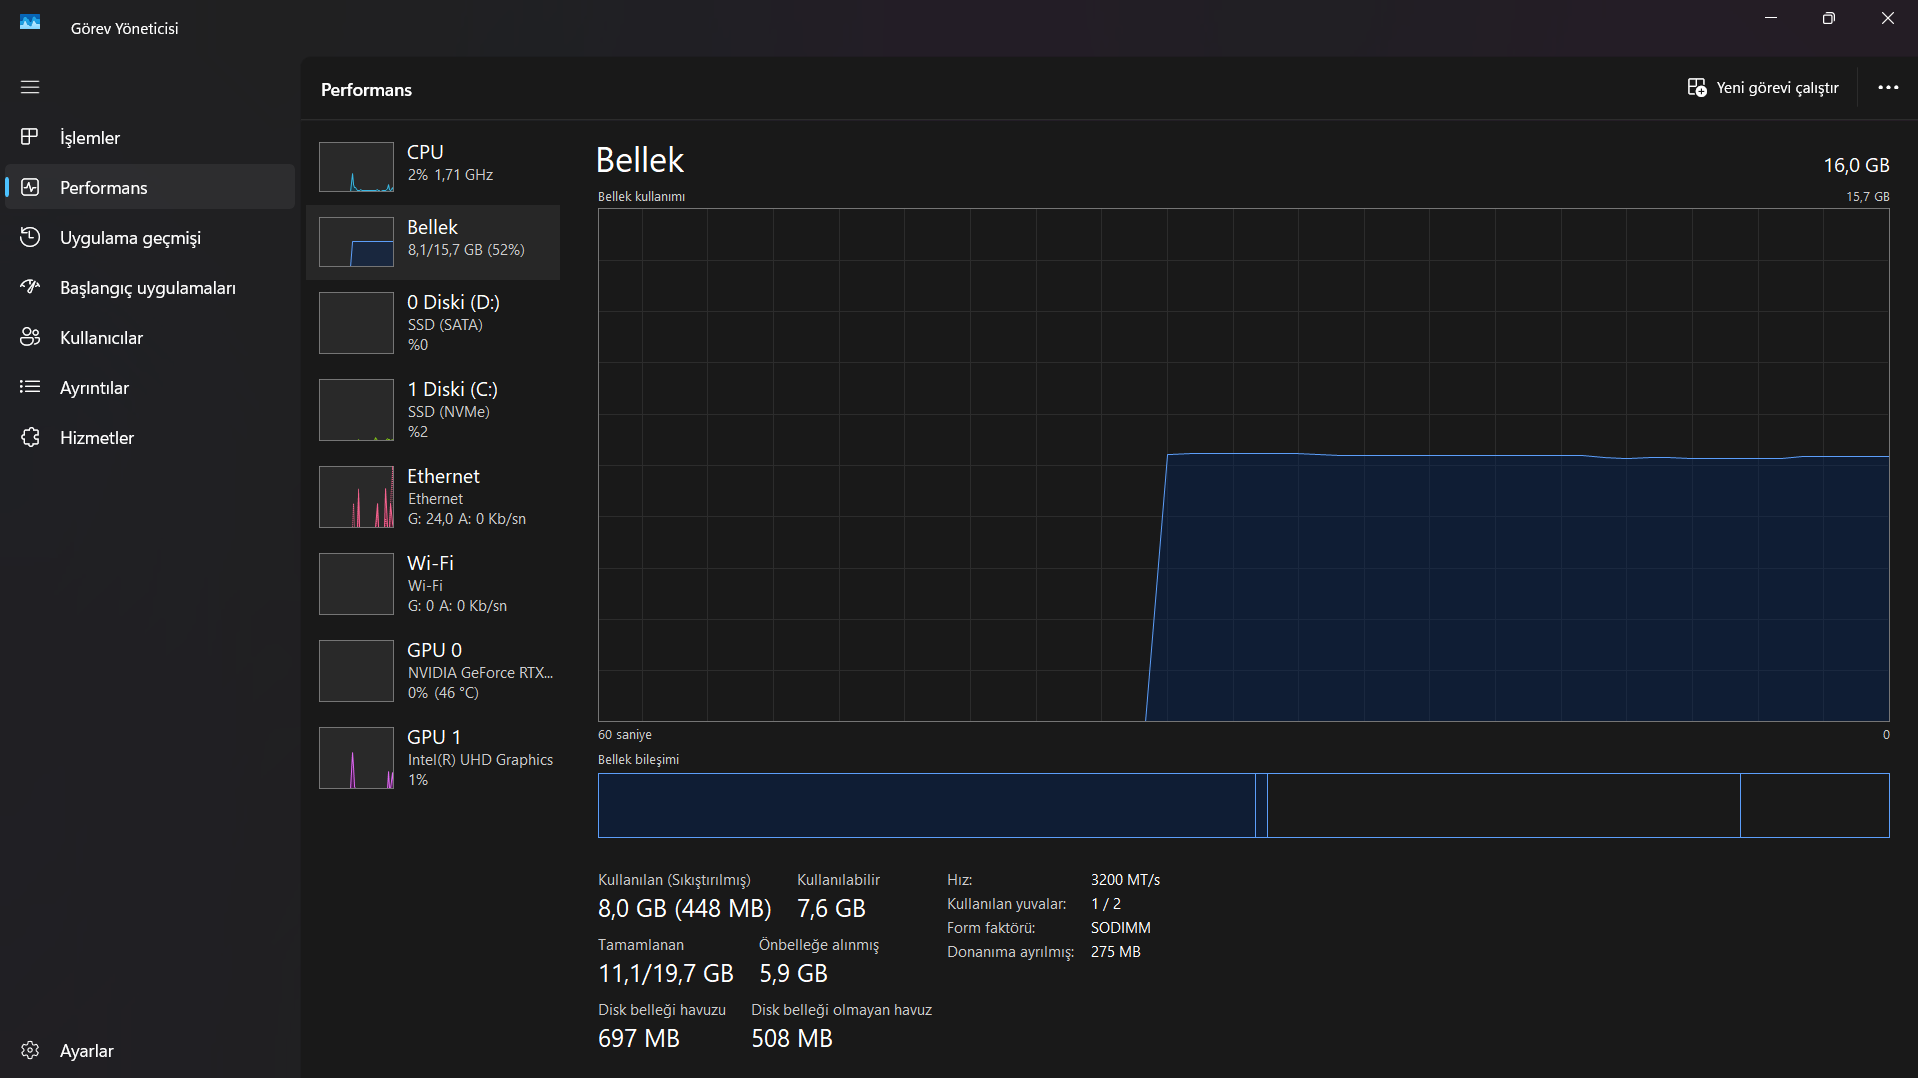The image size is (1918, 1078).
Task: Click the Bellek bileşimi memory composition bar
Action: [x=1243, y=805]
